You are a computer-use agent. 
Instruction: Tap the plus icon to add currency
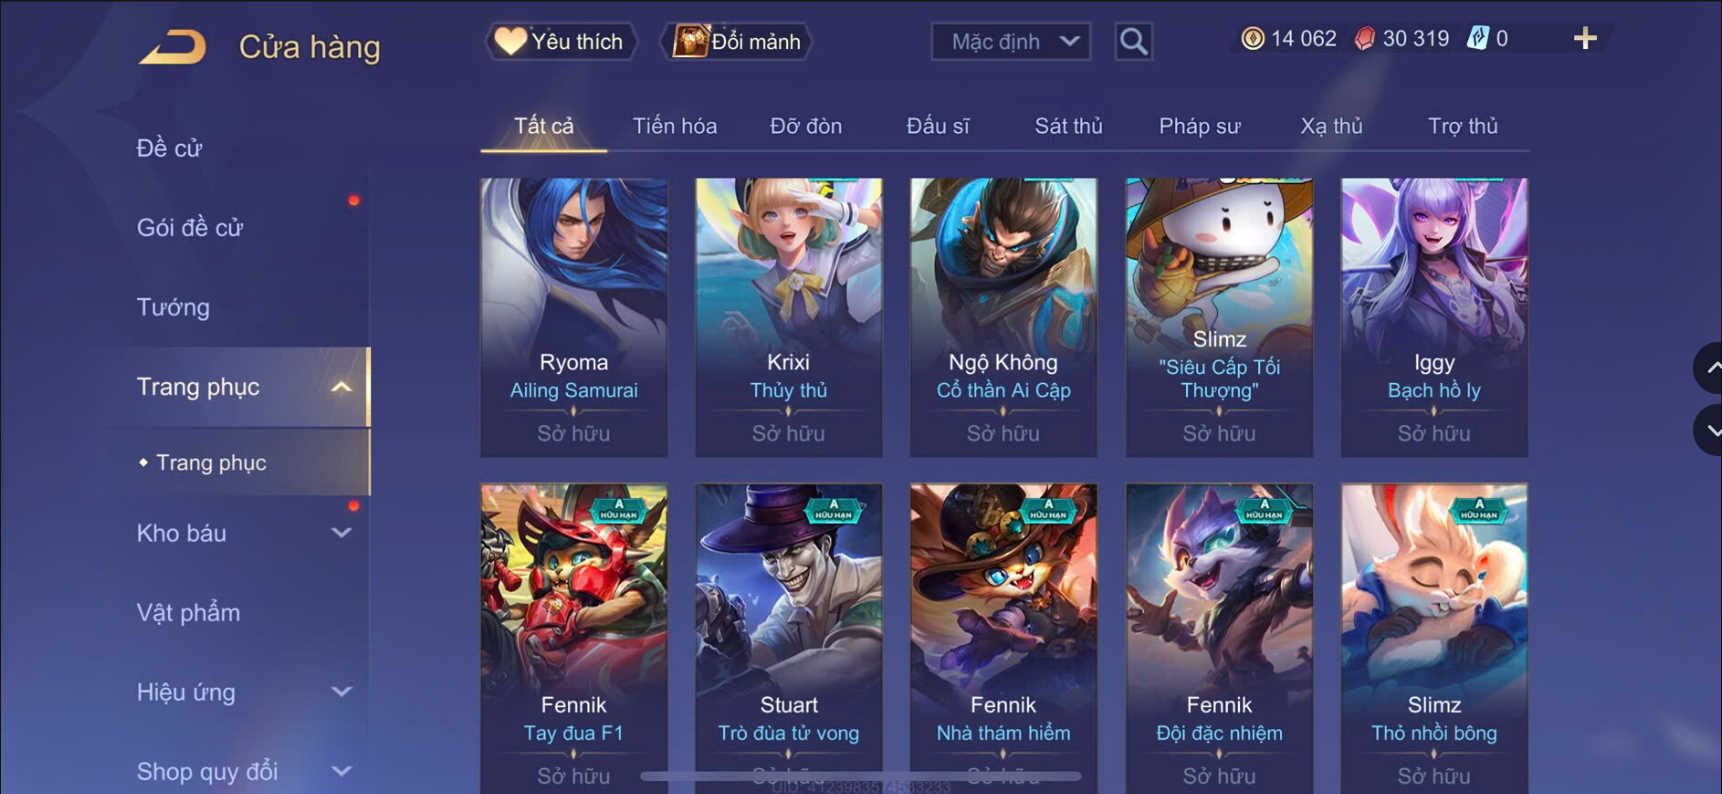coord(1585,39)
